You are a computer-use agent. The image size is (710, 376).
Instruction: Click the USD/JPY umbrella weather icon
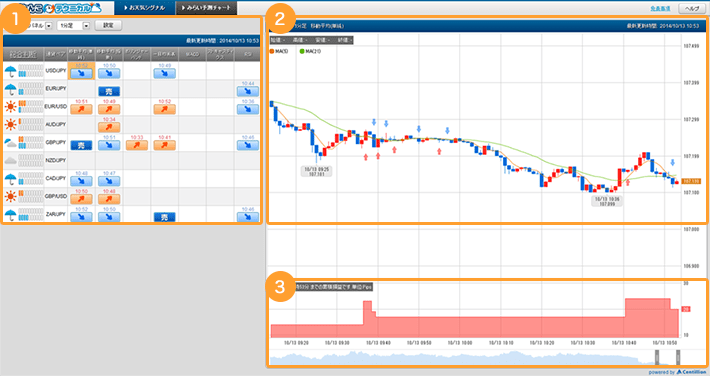(x=10, y=71)
